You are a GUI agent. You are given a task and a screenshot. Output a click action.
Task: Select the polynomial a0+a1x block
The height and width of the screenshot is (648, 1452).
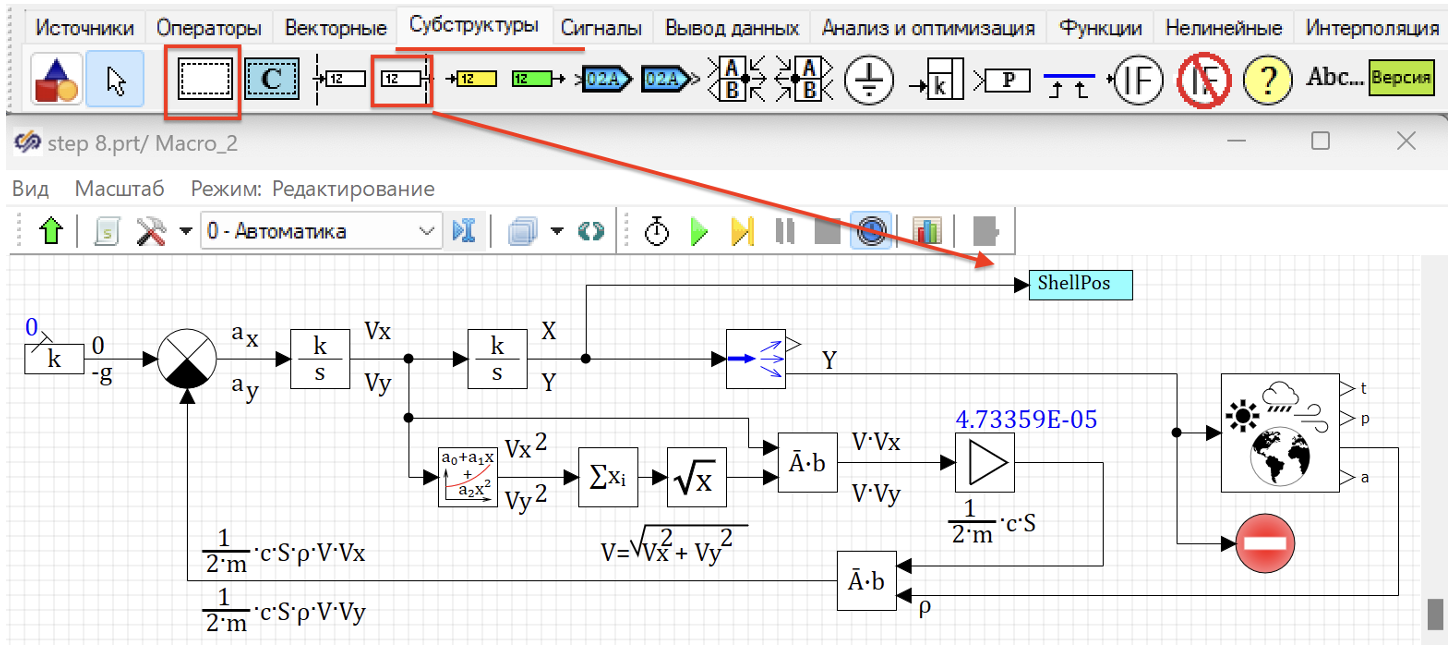[468, 478]
